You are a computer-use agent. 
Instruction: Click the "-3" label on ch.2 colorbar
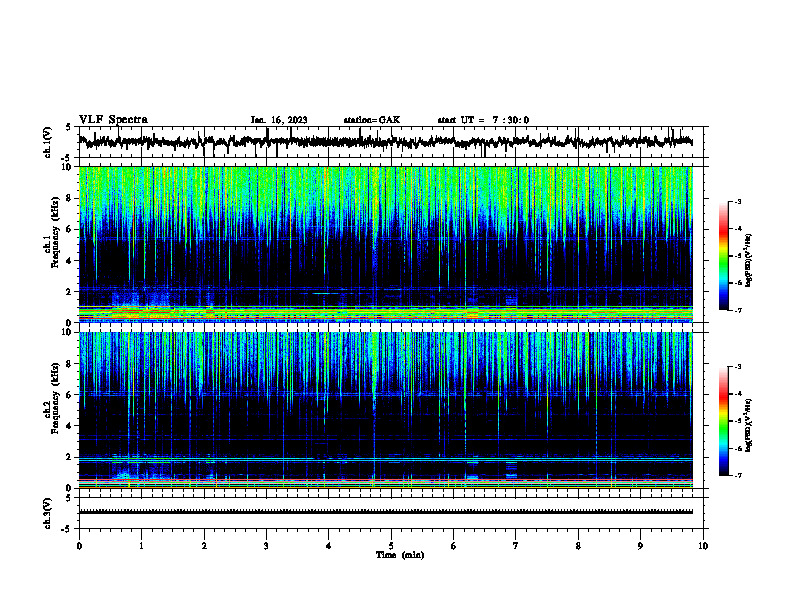pos(737,367)
